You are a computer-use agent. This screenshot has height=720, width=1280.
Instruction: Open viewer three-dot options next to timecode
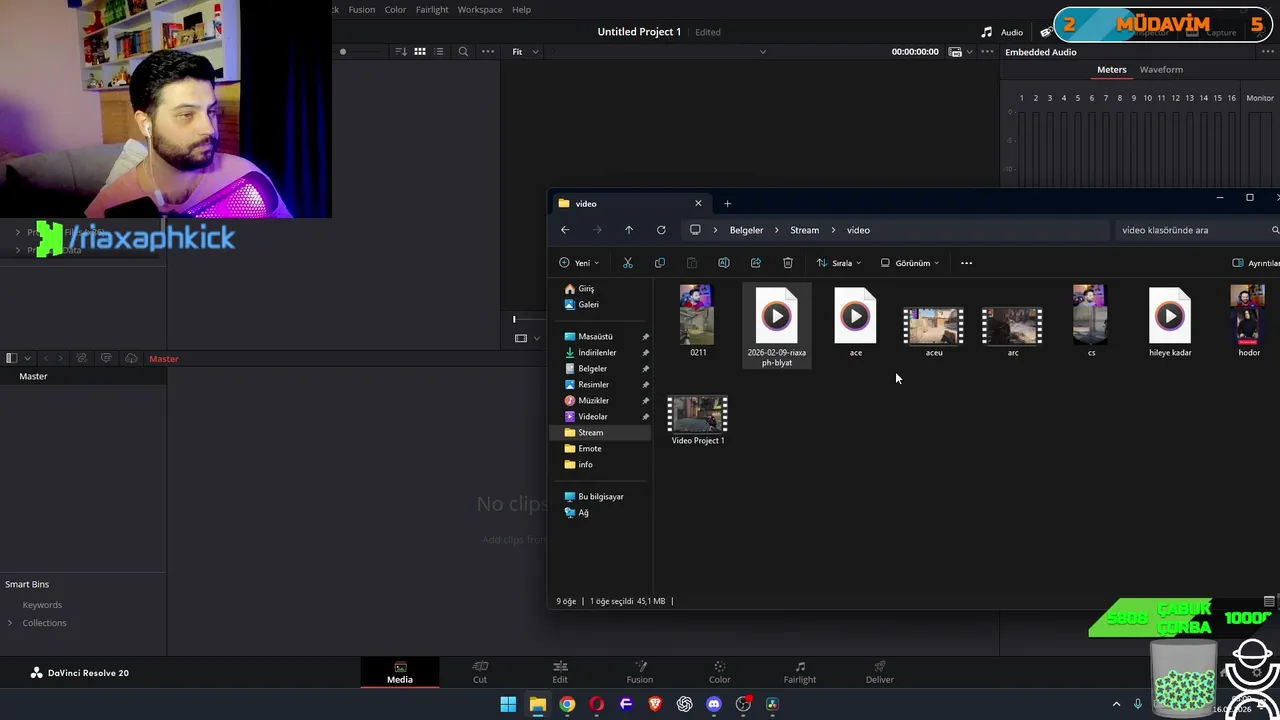tap(988, 51)
